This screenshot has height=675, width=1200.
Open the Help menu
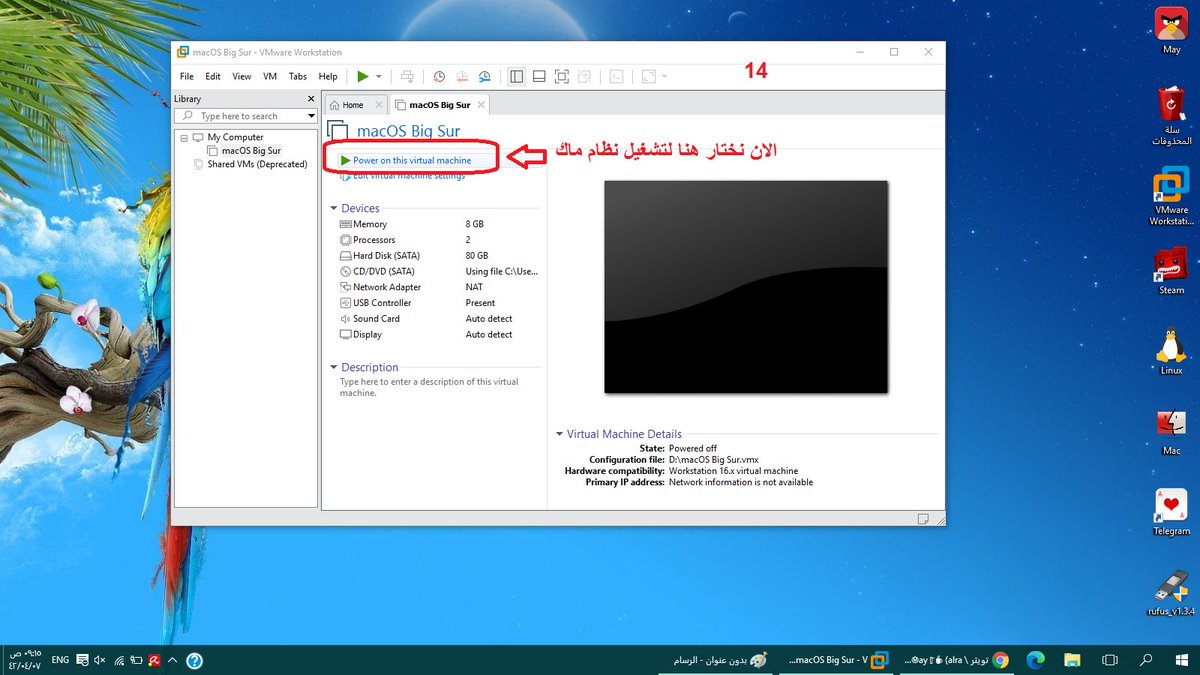[328, 76]
